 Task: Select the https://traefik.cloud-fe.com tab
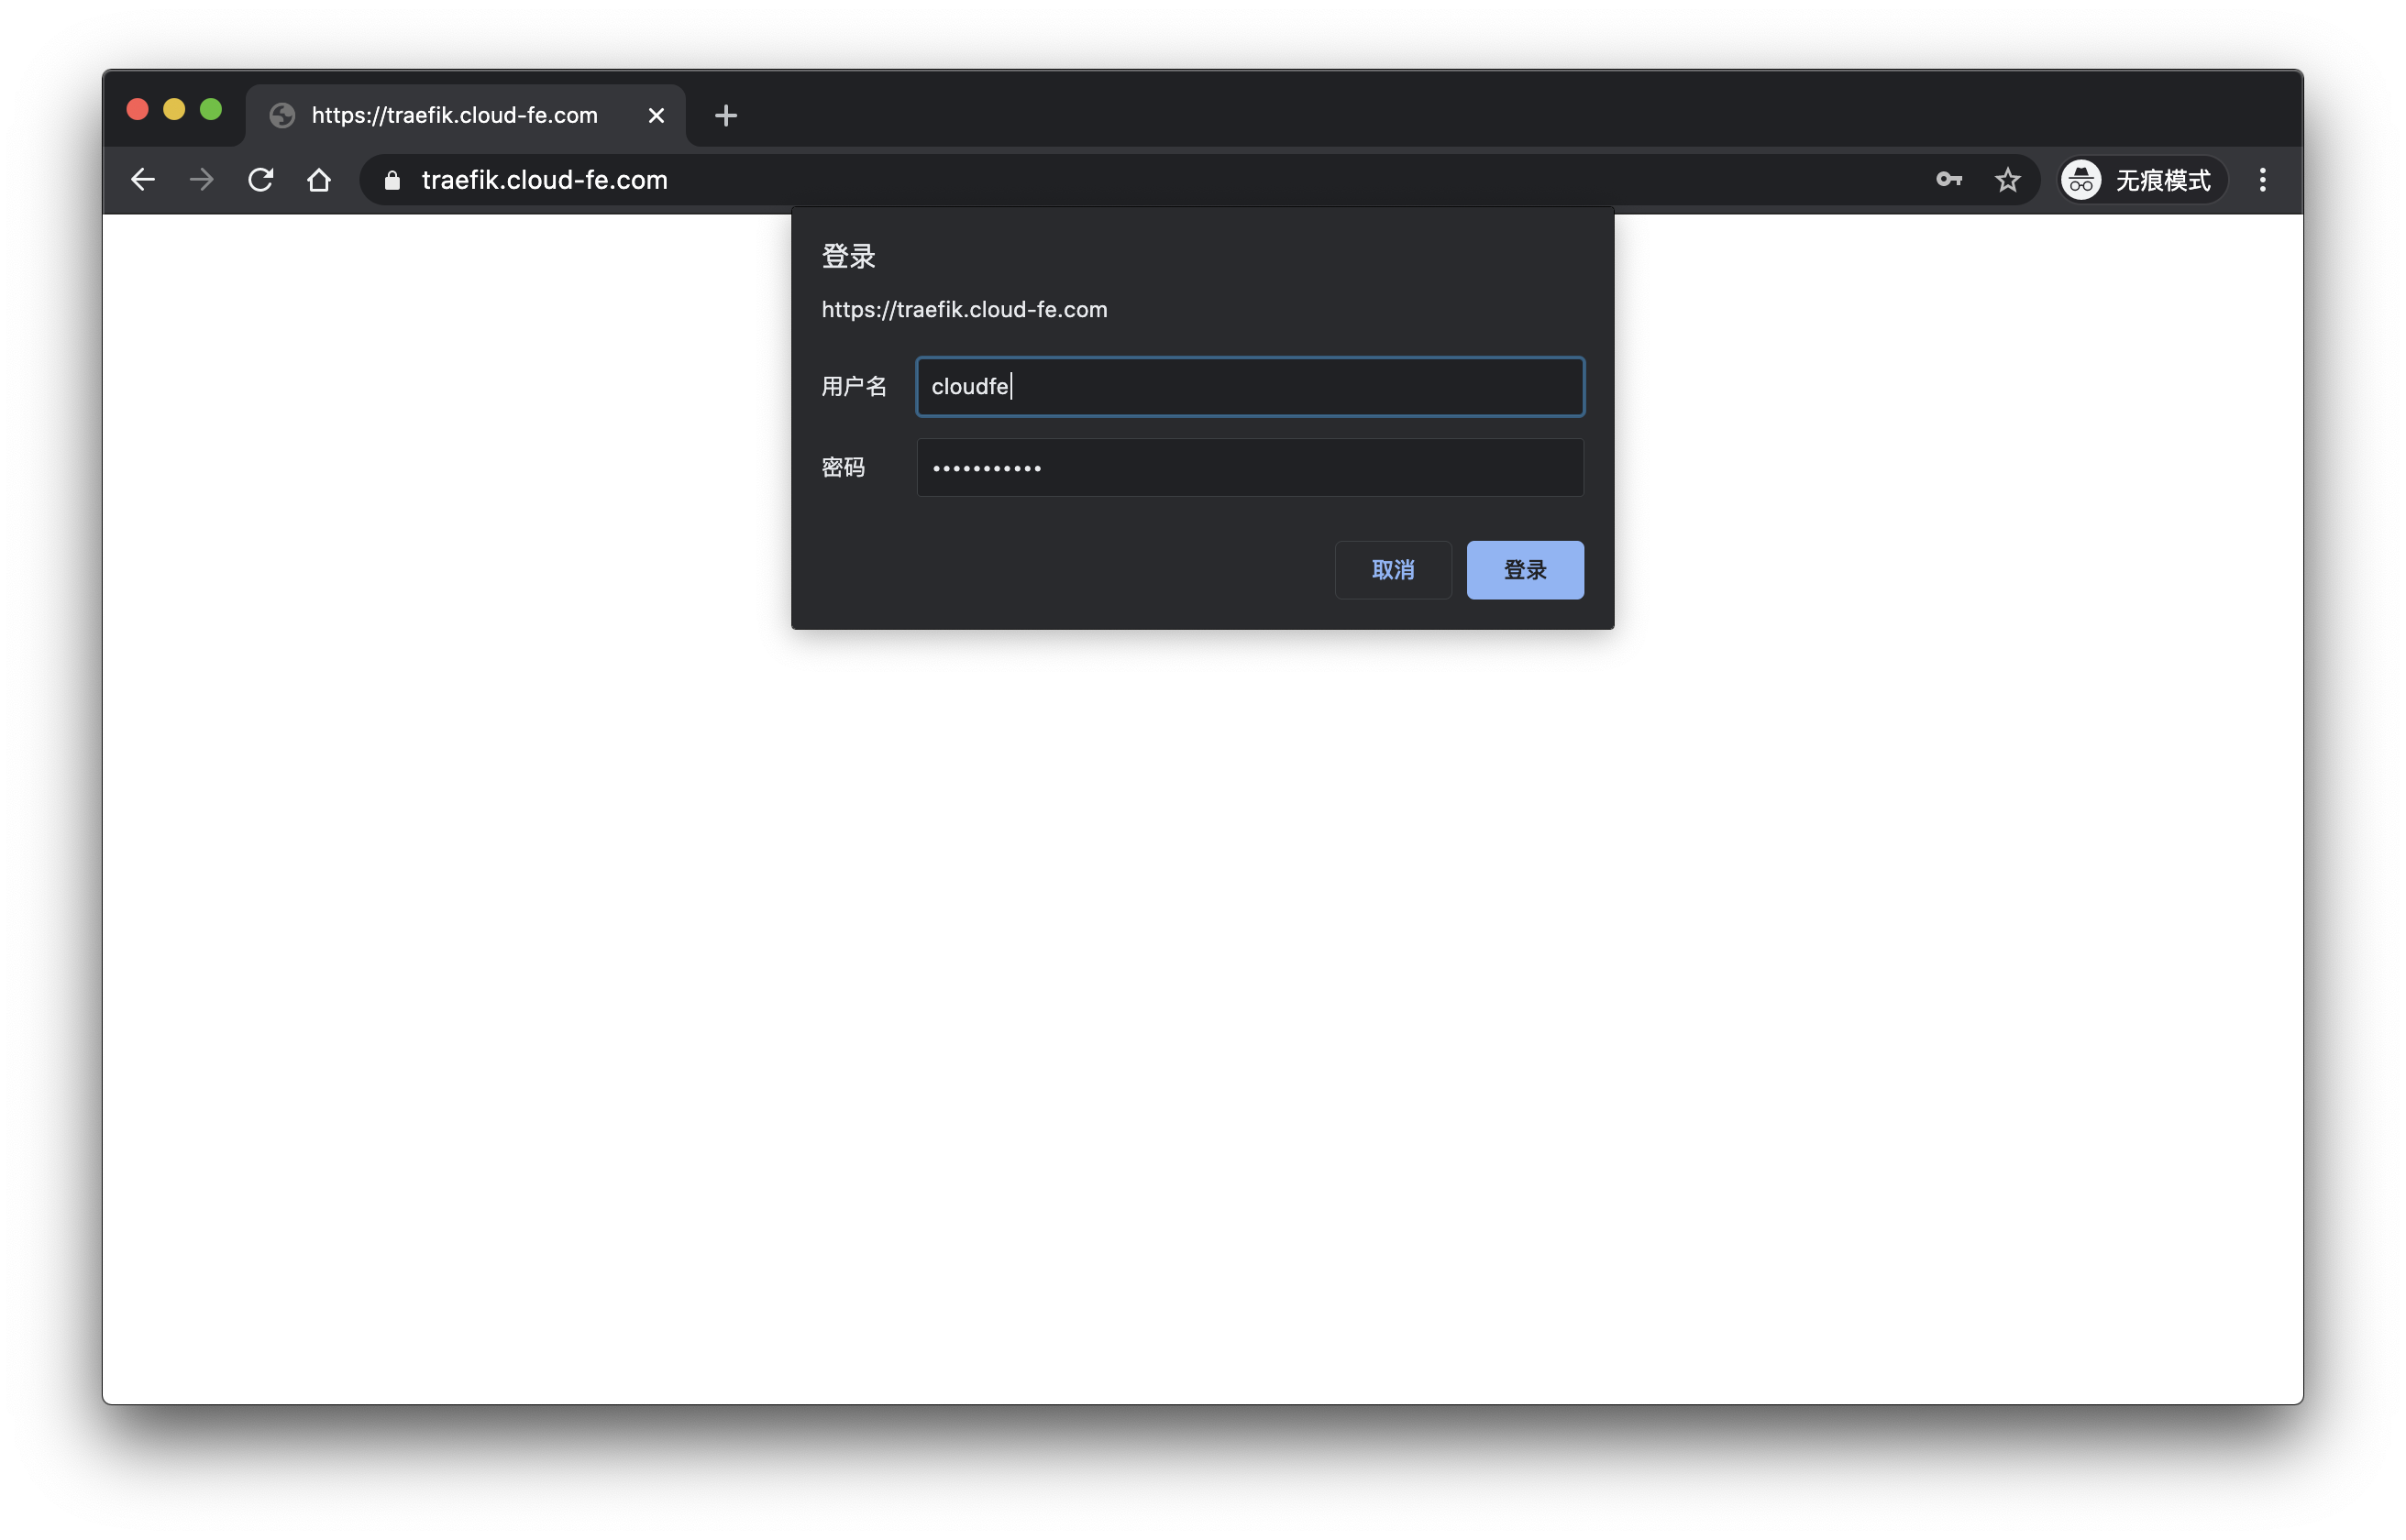point(465,116)
